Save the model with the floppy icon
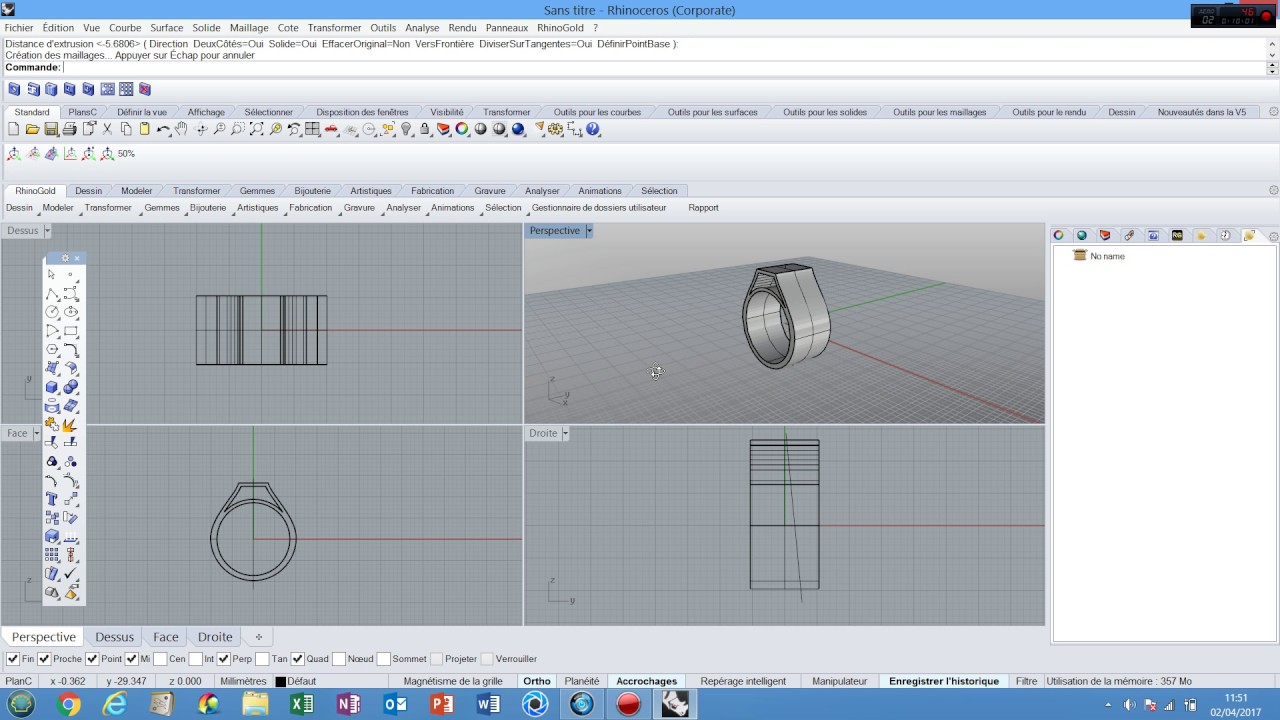The image size is (1280, 720). [51, 129]
